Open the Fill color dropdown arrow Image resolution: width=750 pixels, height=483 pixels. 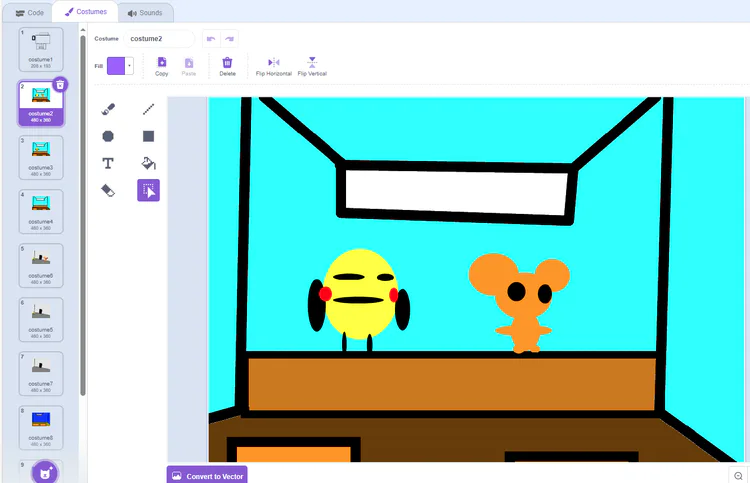(129, 66)
